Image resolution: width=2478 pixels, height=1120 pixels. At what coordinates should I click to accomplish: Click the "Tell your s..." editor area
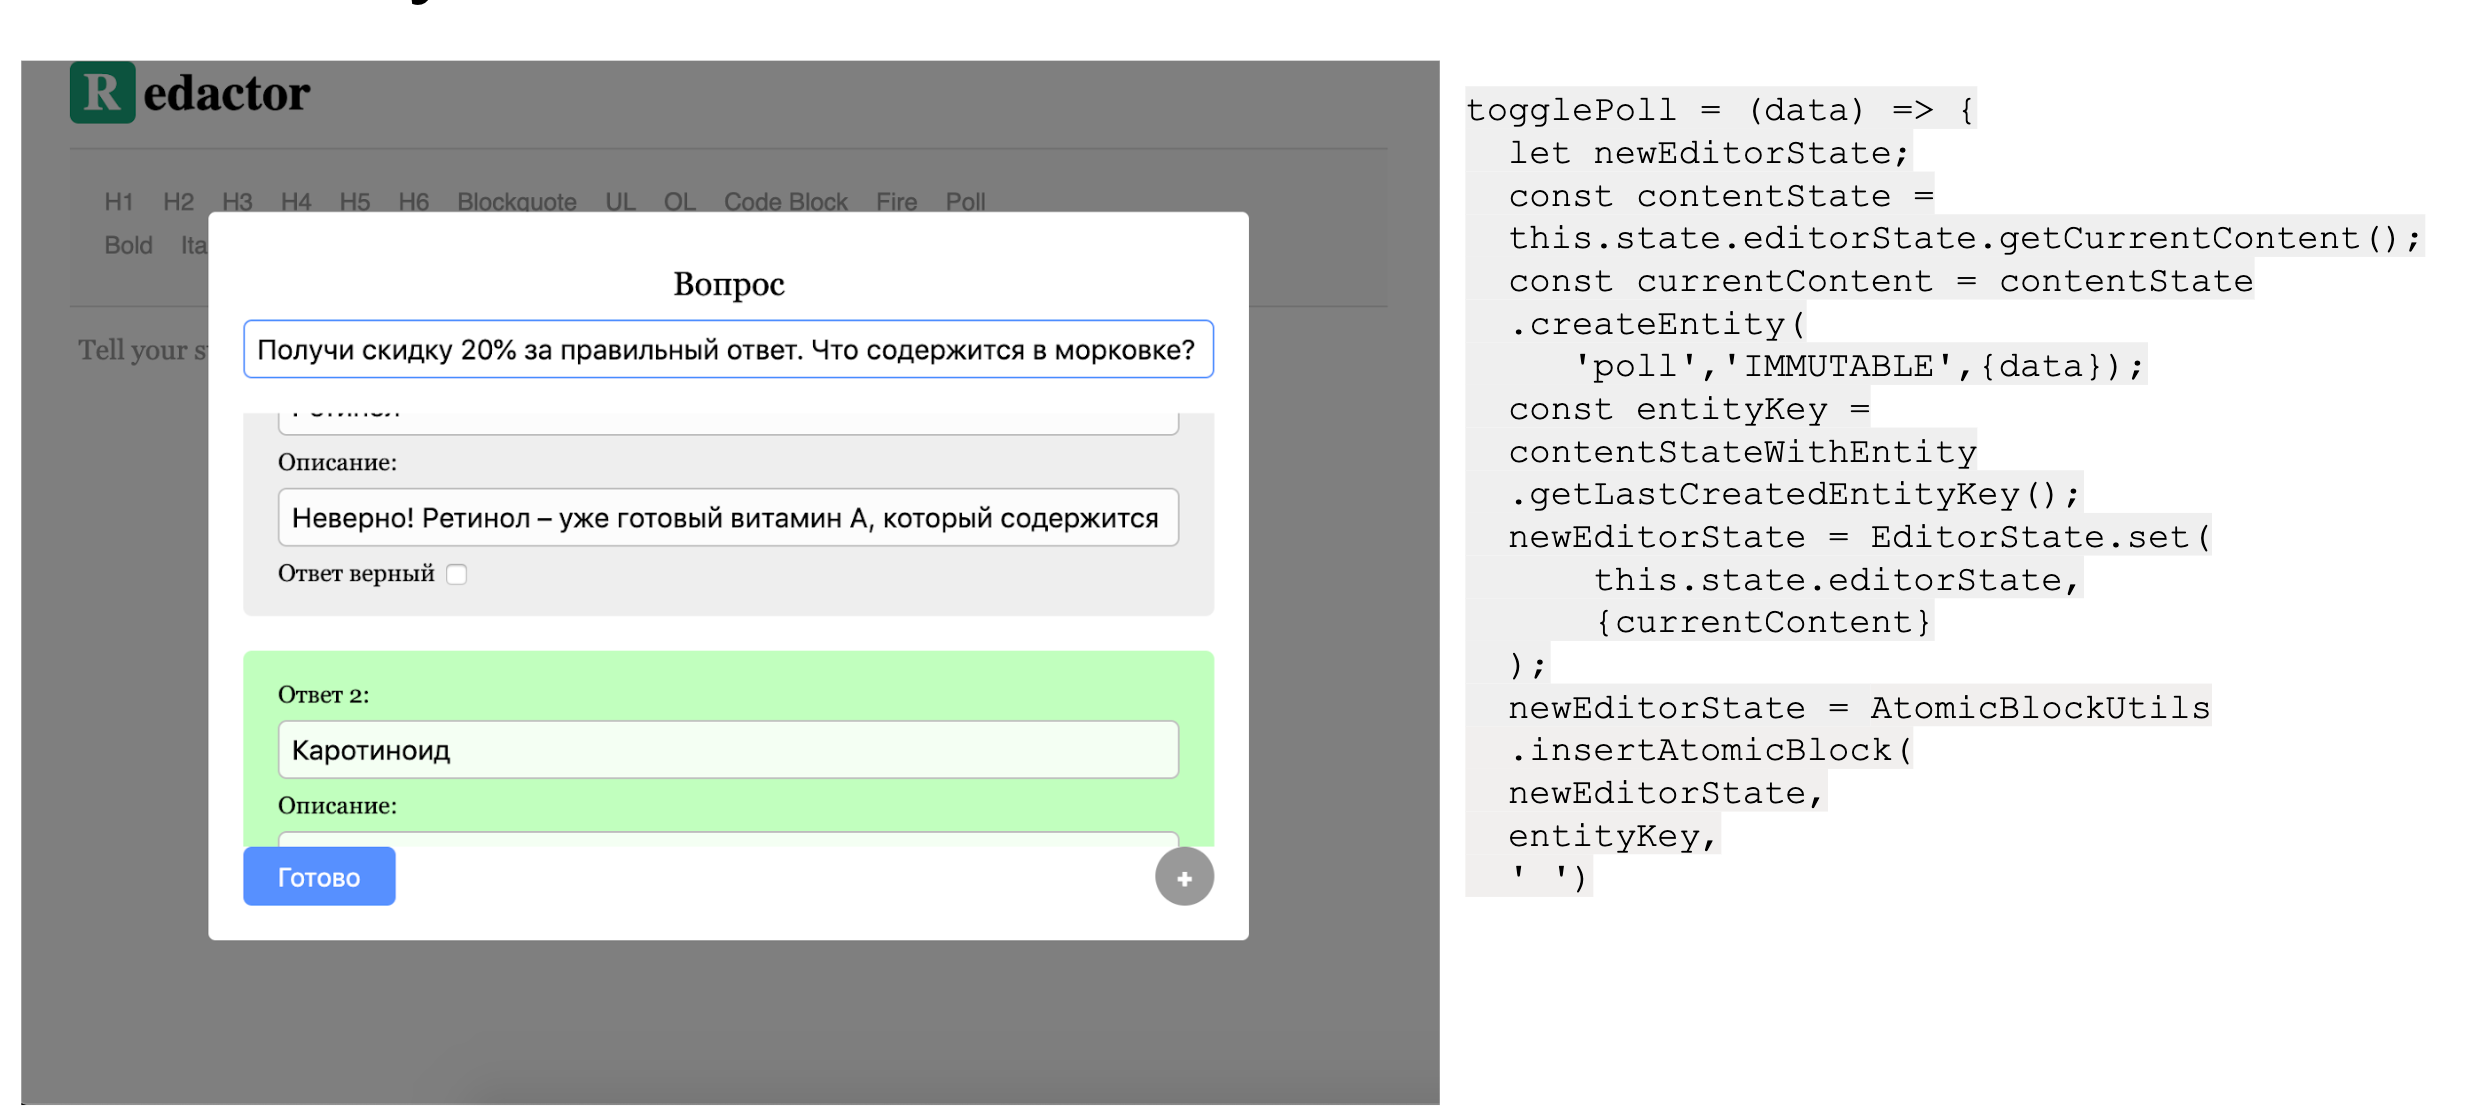click(145, 349)
